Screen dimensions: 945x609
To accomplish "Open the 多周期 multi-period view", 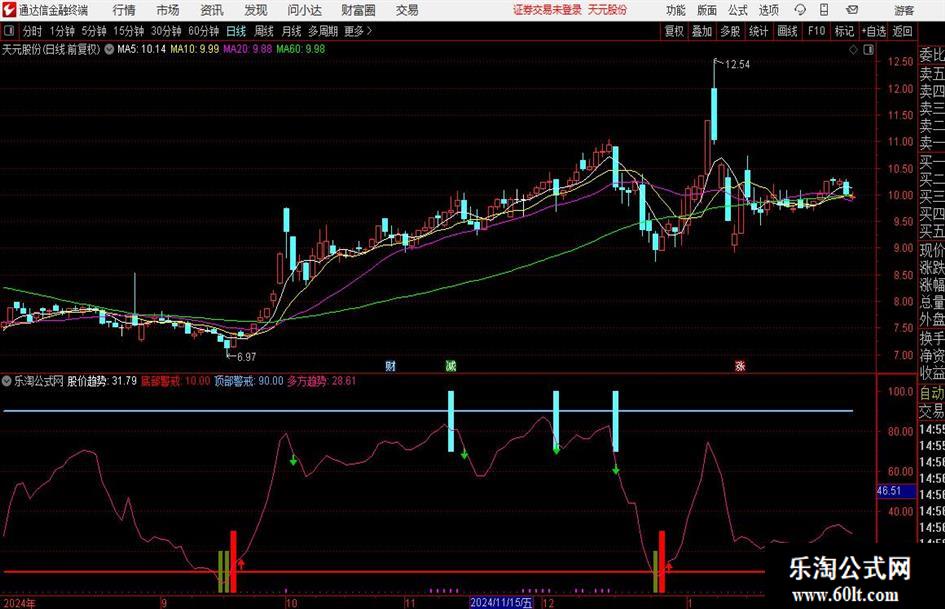I will (323, 31).
